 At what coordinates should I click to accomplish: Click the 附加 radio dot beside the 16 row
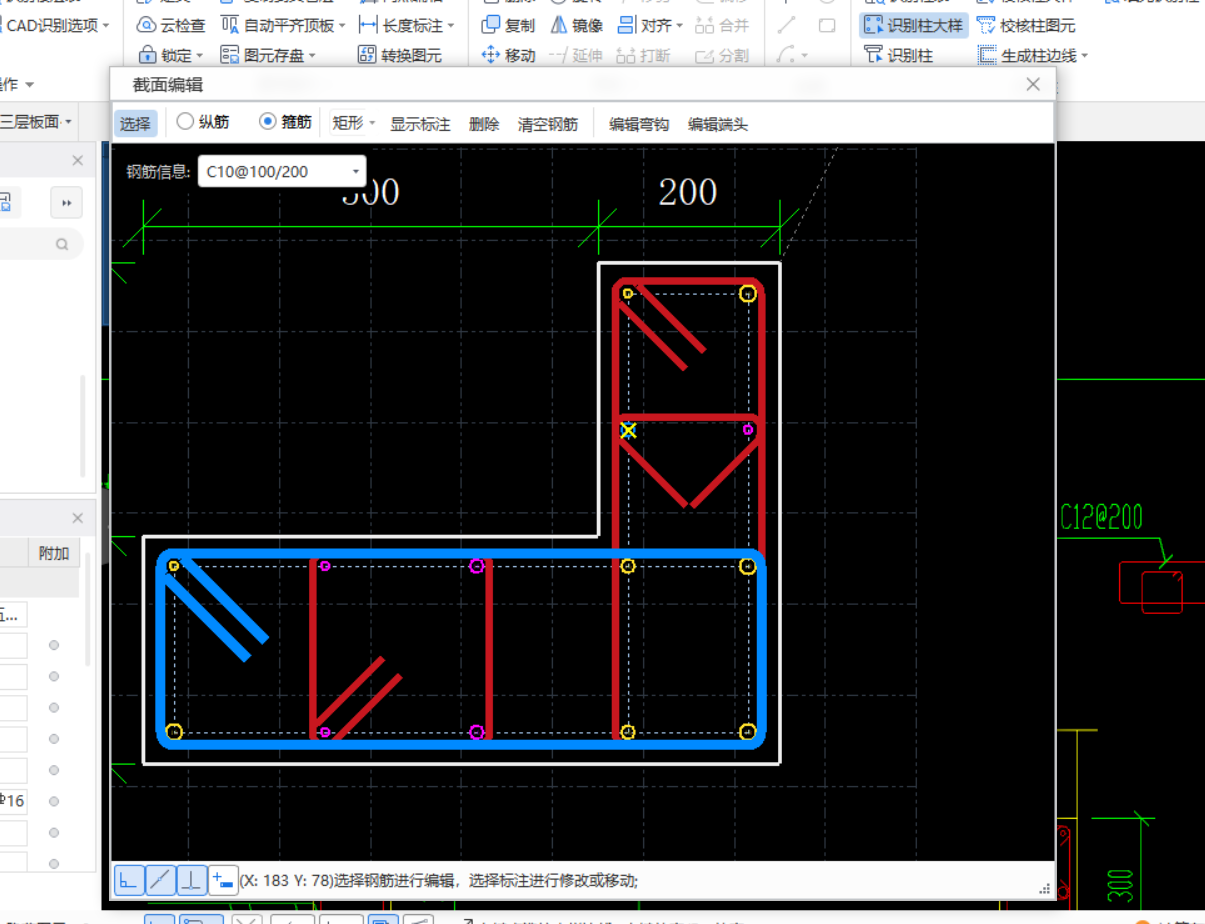point(54,801)
